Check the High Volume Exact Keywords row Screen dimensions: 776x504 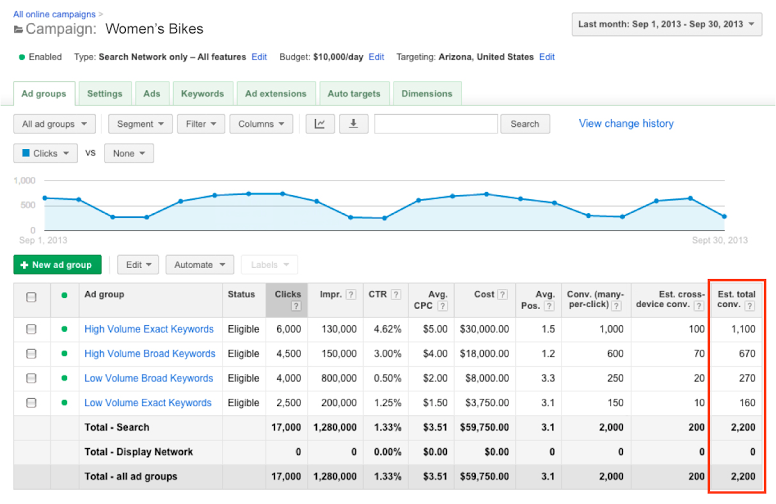coord(31,329)
